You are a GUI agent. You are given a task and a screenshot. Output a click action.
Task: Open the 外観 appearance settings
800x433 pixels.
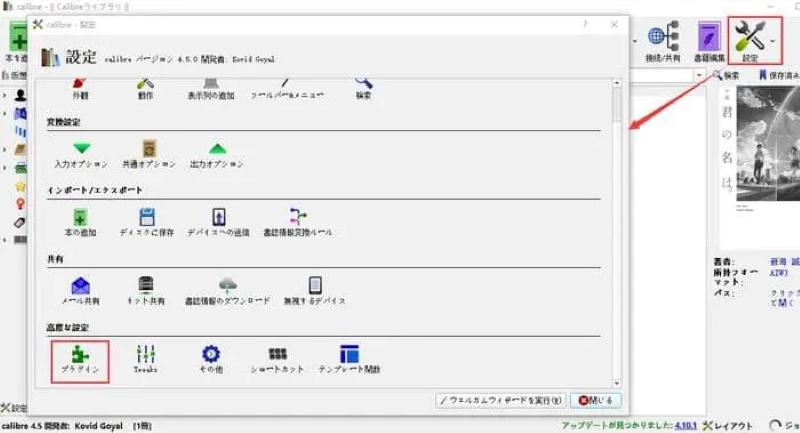tap(80, 88)
